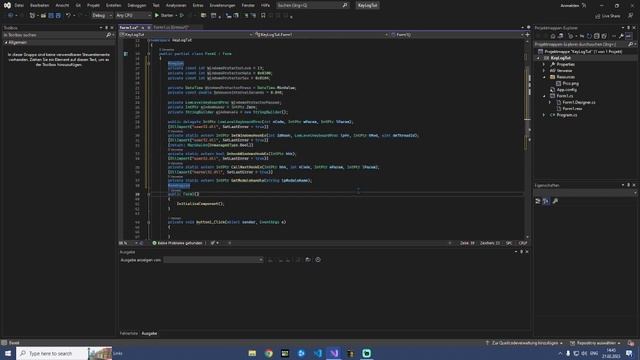Click Keine Probleme gefunden indicator

pyautogui.click(x=177, y=243)
